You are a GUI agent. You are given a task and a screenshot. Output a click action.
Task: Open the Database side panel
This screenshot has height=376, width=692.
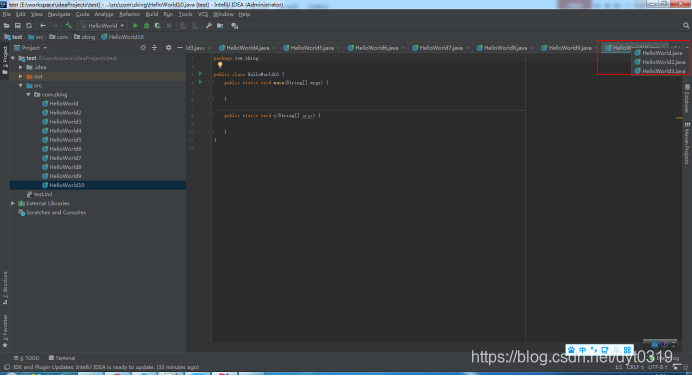click(x=687, y=99)
